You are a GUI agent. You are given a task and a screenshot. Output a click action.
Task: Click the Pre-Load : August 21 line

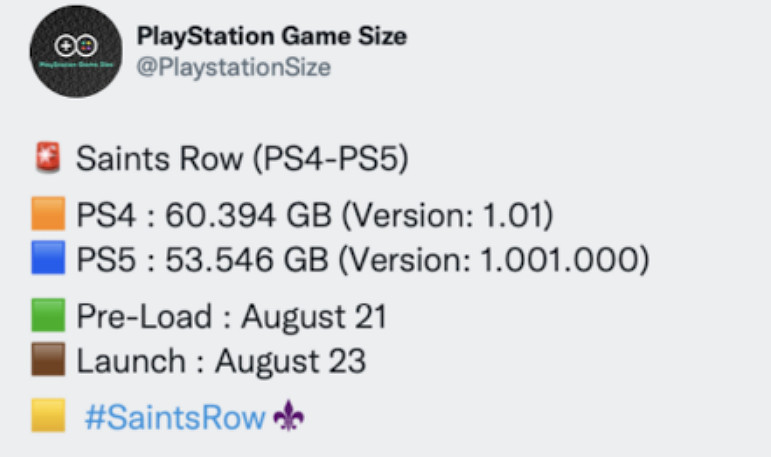[x=231, y=317]
